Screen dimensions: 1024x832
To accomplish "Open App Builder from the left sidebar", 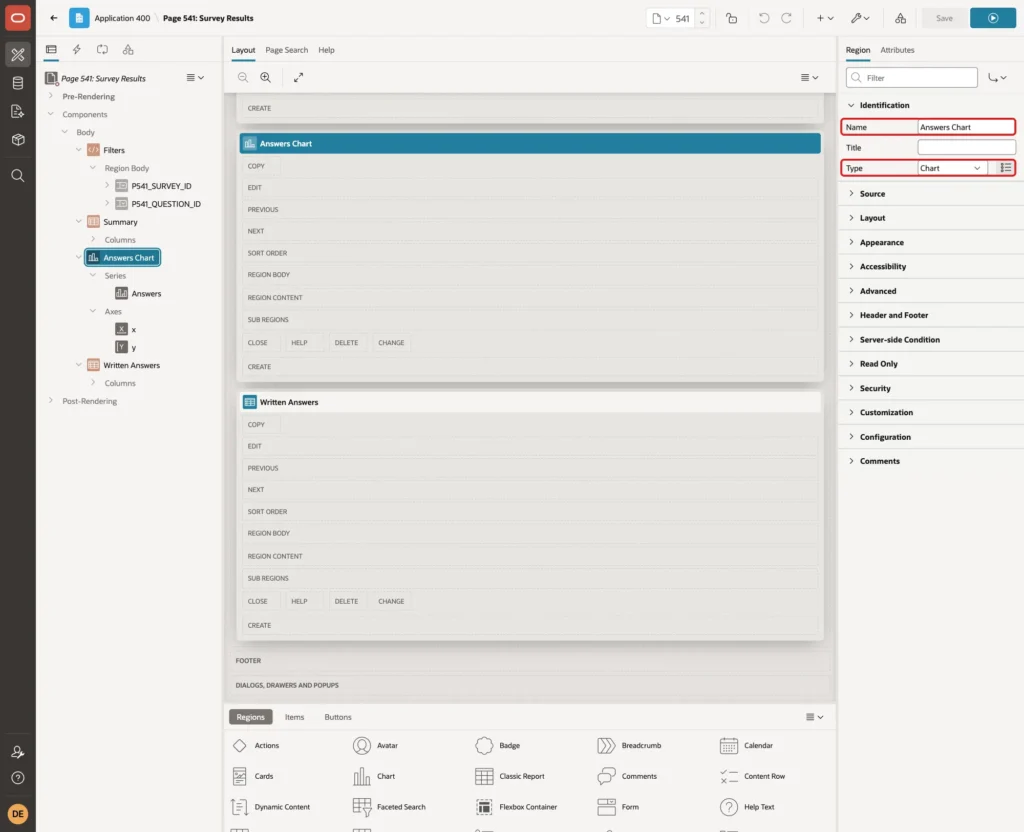I will tap(18, 55).
